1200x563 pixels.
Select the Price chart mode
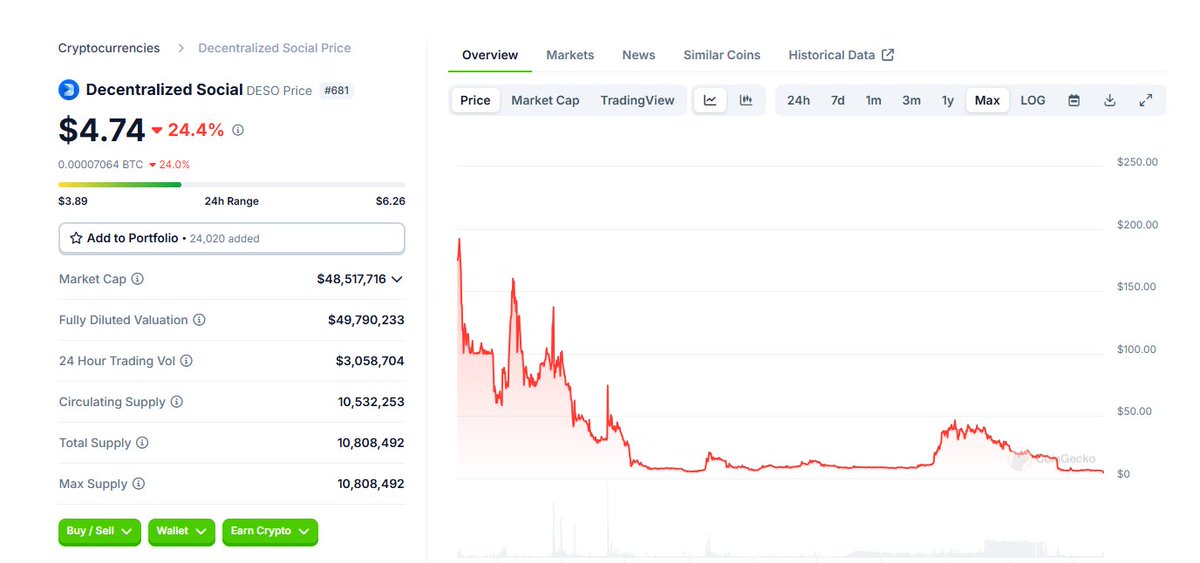click(475, 100)
